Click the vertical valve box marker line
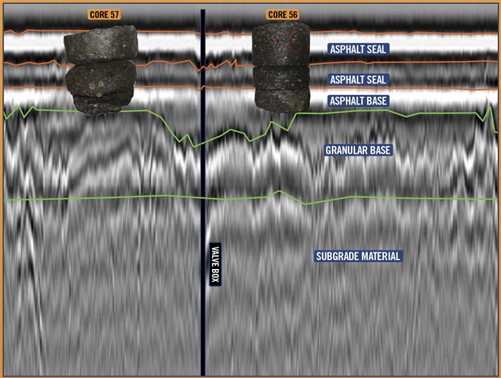Screen dimensions: 501x378 click(203, 192)
